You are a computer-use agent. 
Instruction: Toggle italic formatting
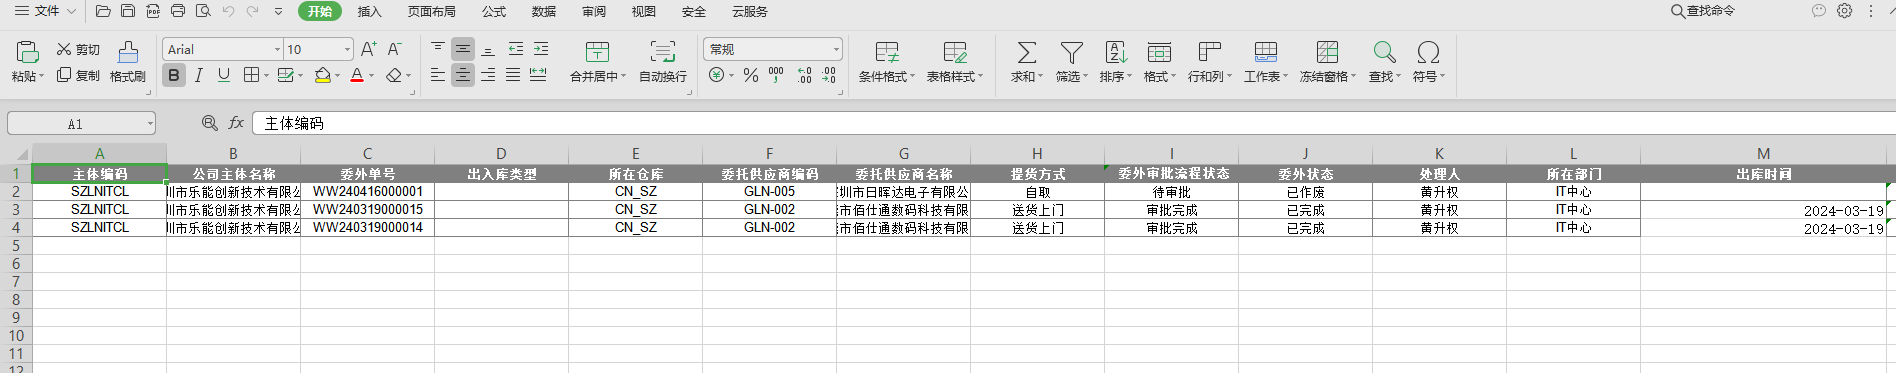(x=199, y=75)
